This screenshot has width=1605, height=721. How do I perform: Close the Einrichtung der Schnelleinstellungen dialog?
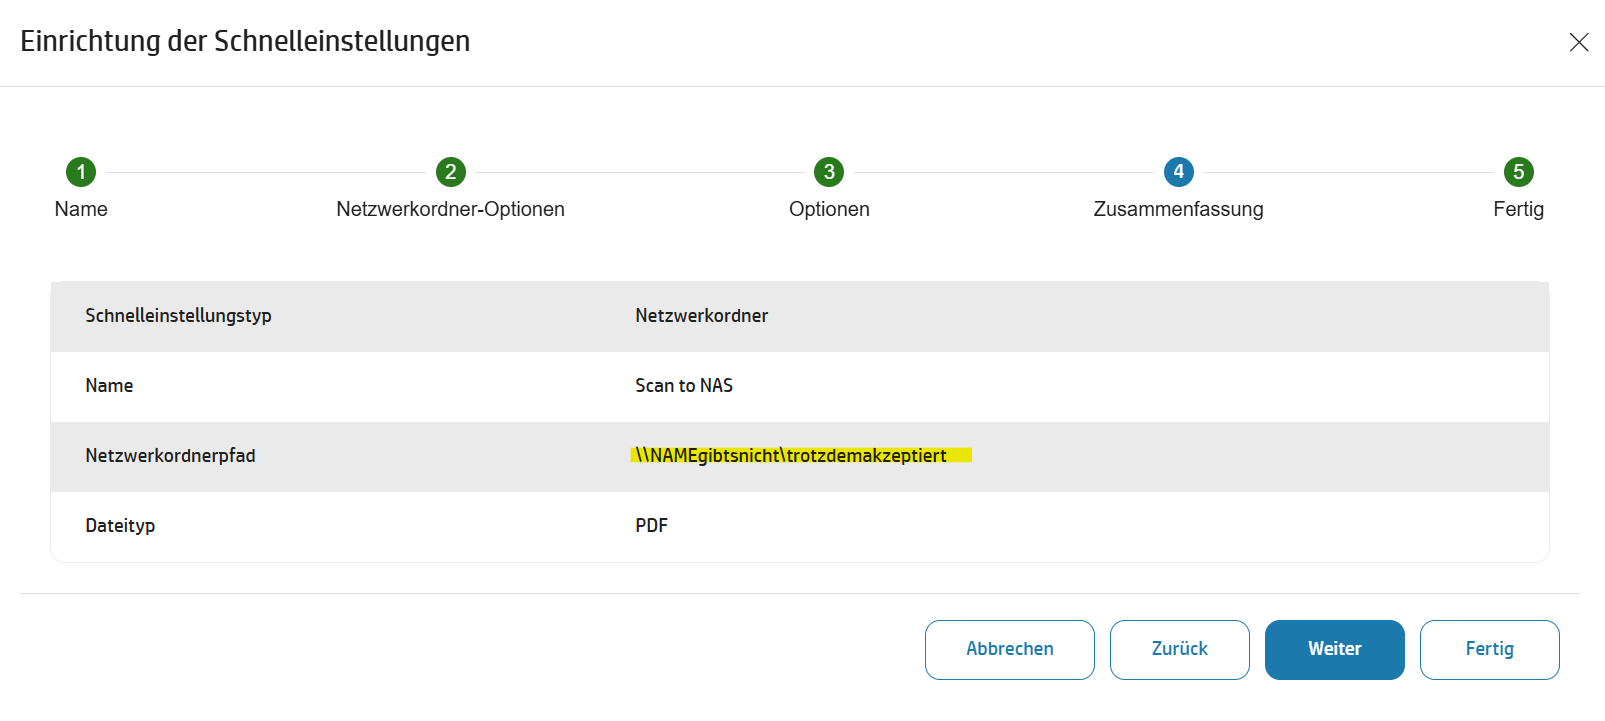pos(1579,42)
